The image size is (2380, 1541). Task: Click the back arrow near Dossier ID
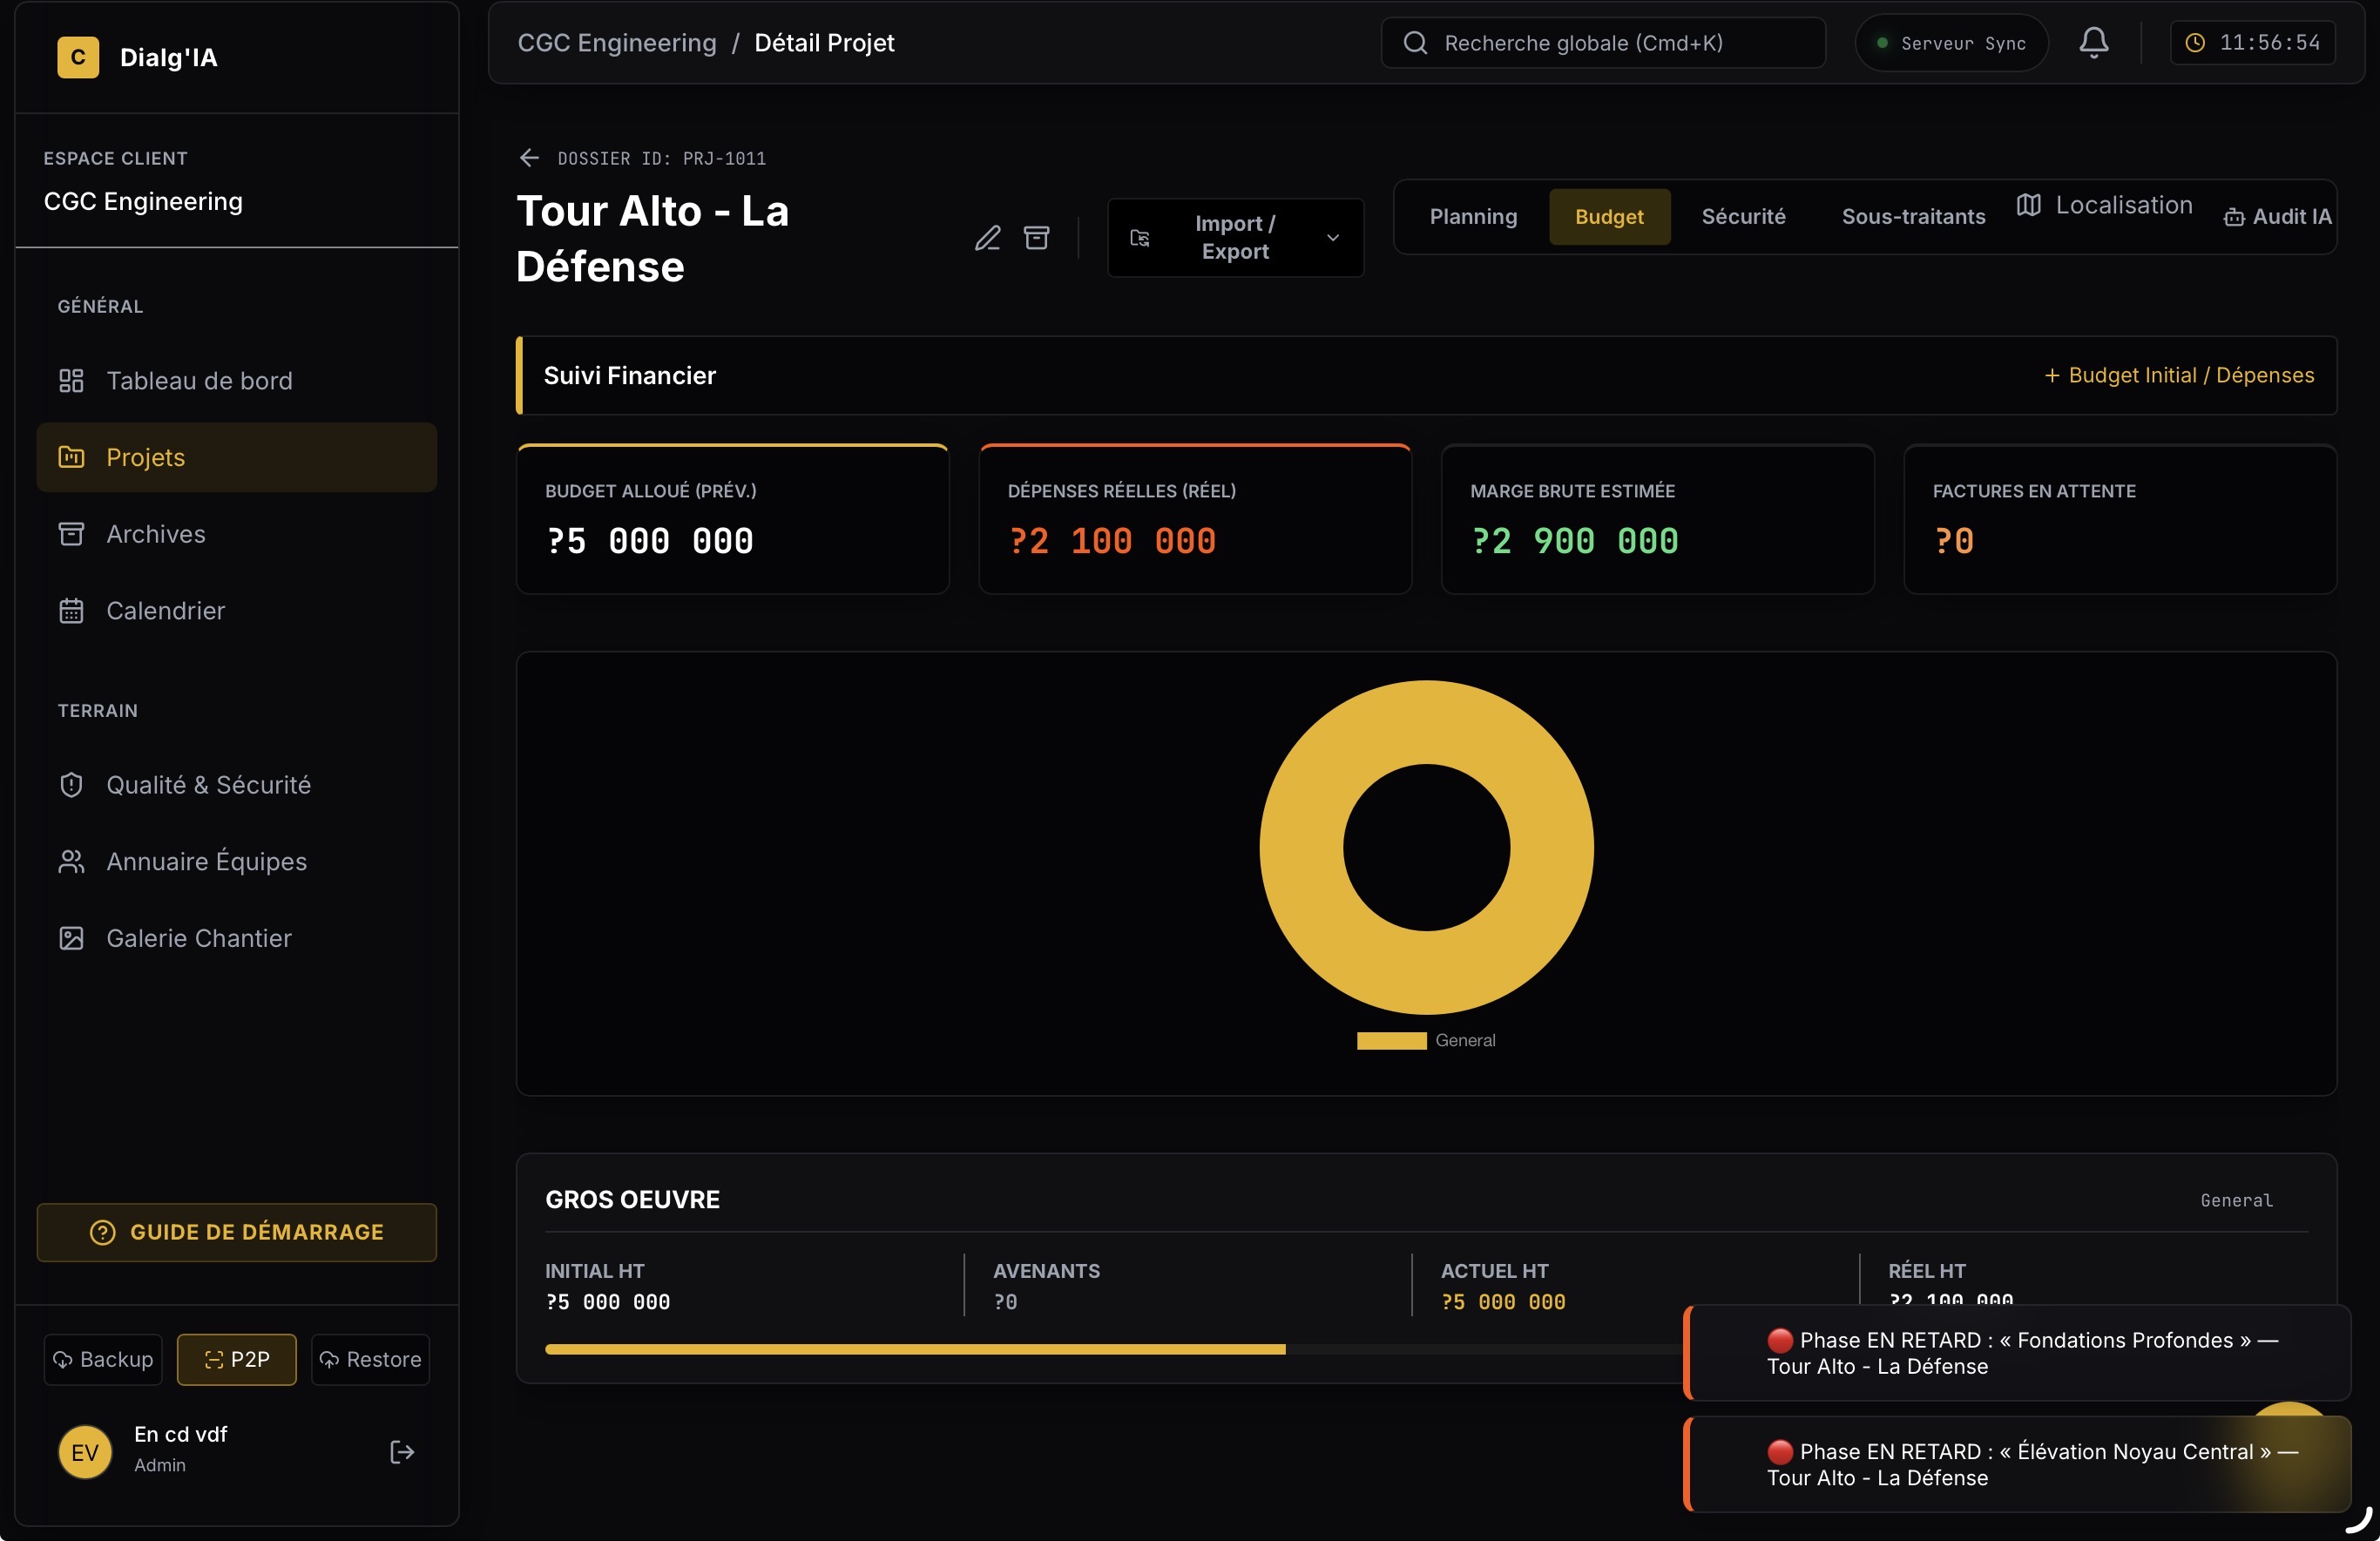tap(529, 158)
